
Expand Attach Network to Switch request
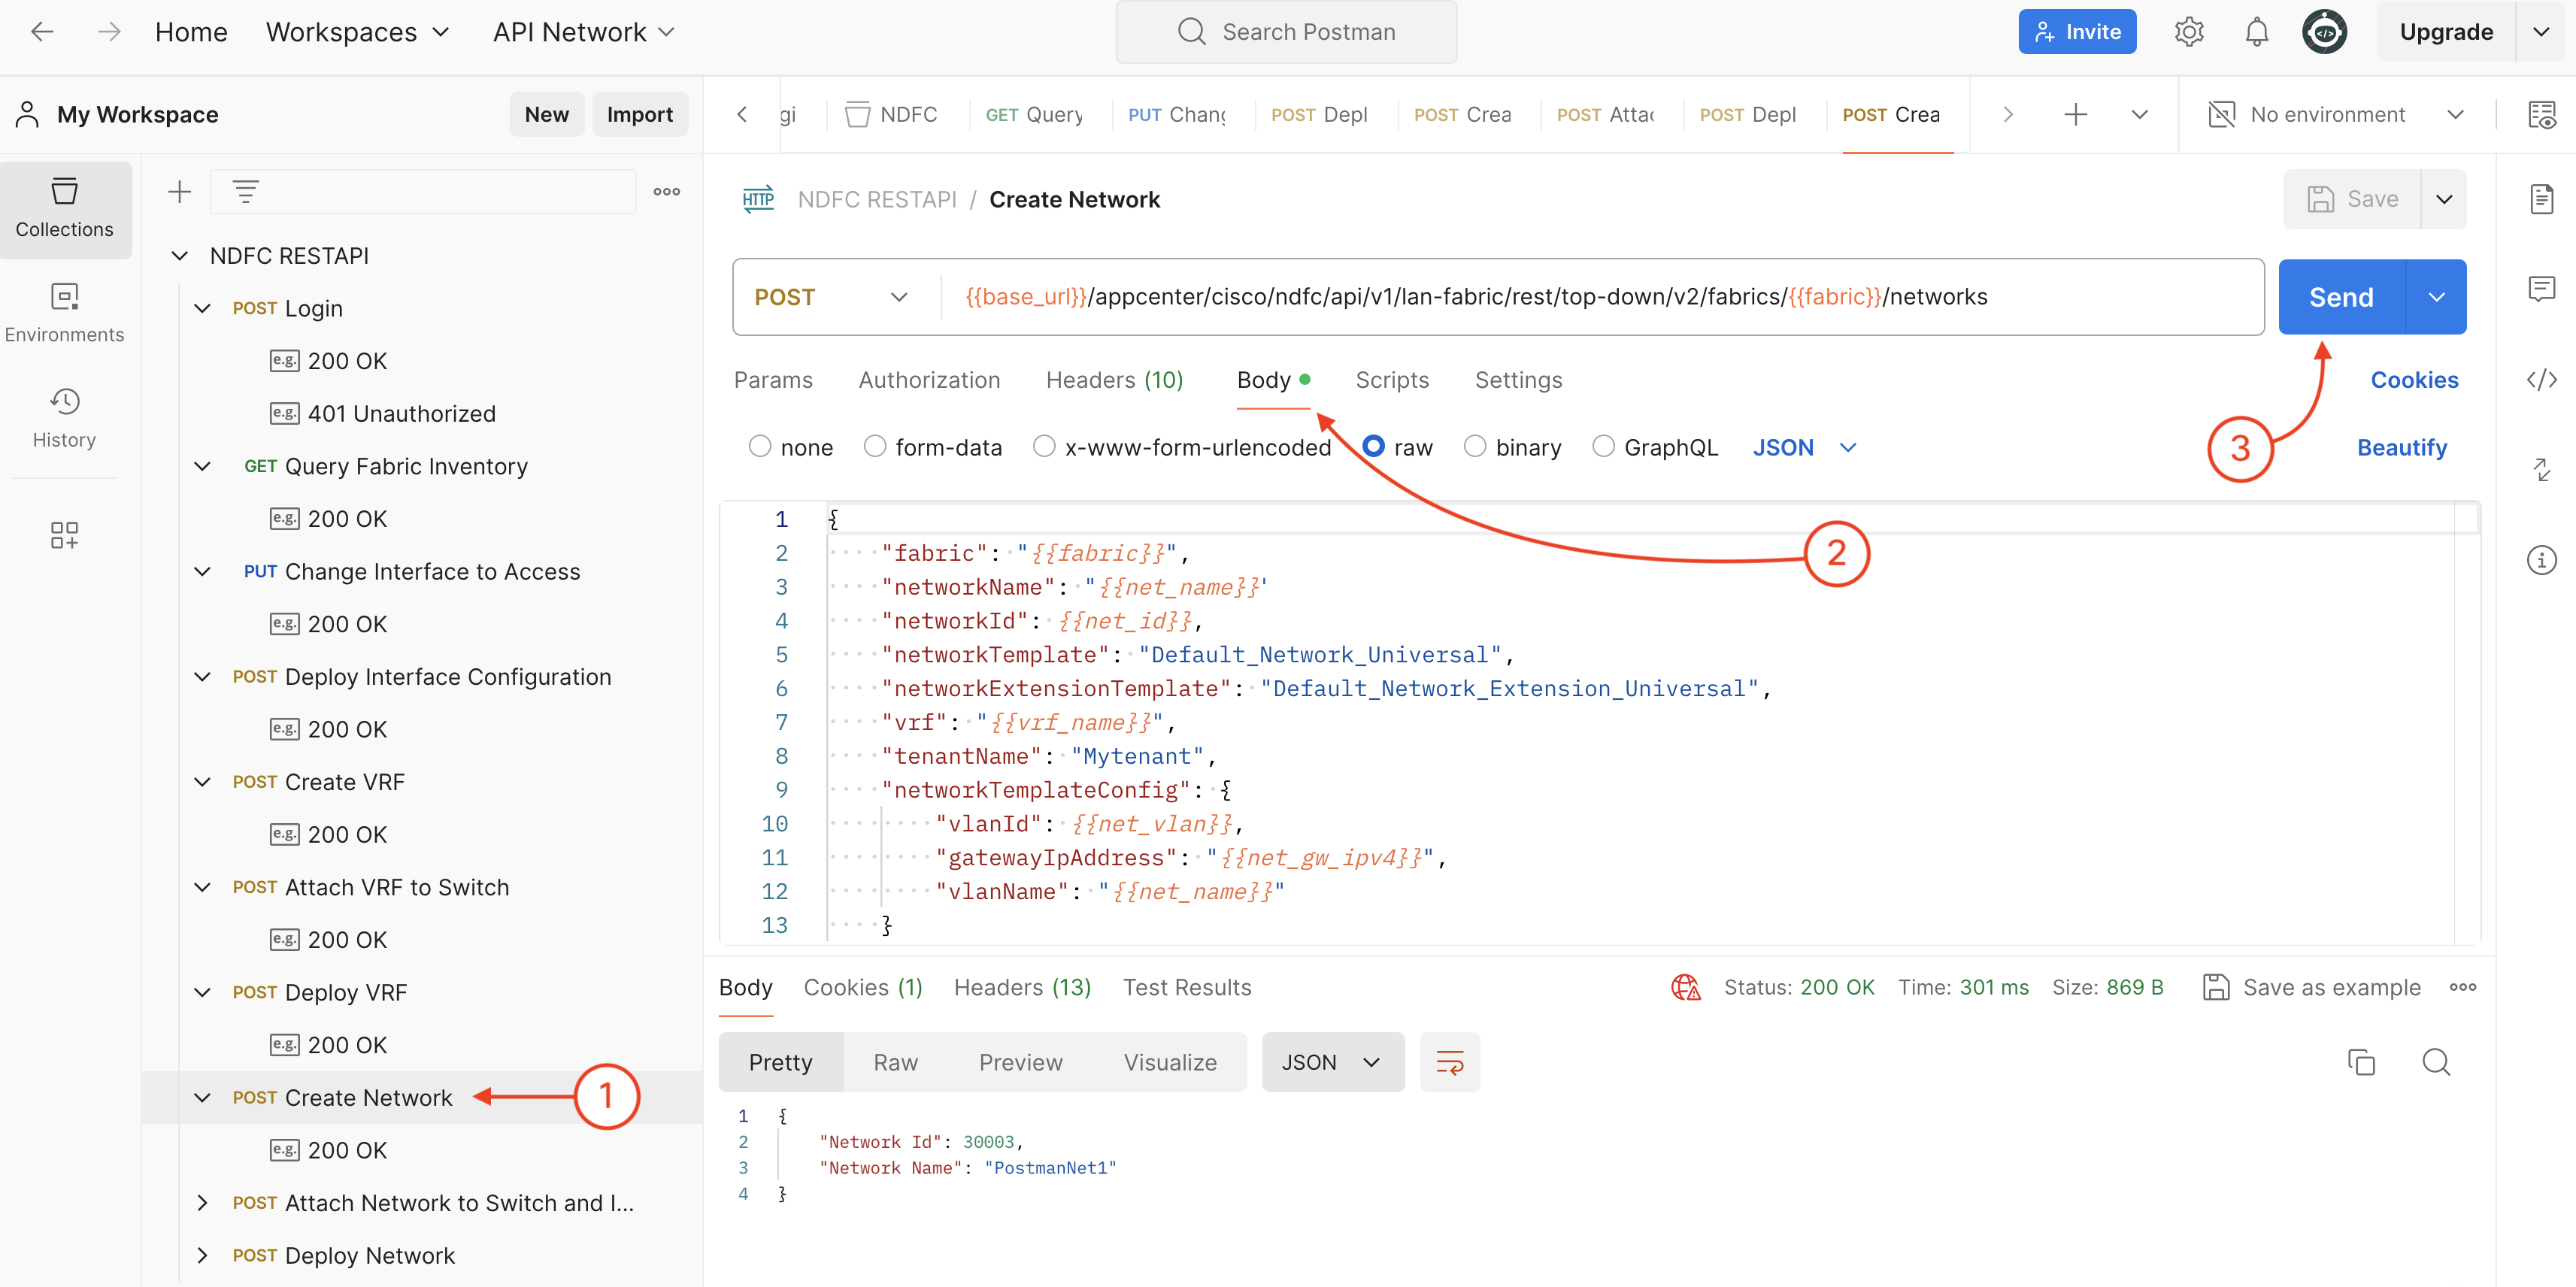click(203, 1203)
